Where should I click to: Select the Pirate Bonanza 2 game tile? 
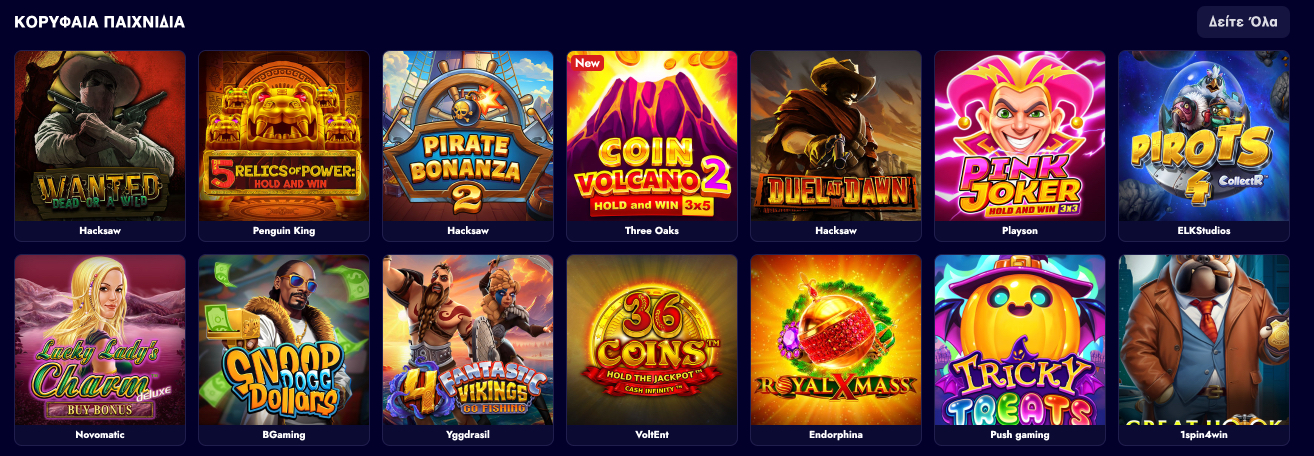(468, 136)
